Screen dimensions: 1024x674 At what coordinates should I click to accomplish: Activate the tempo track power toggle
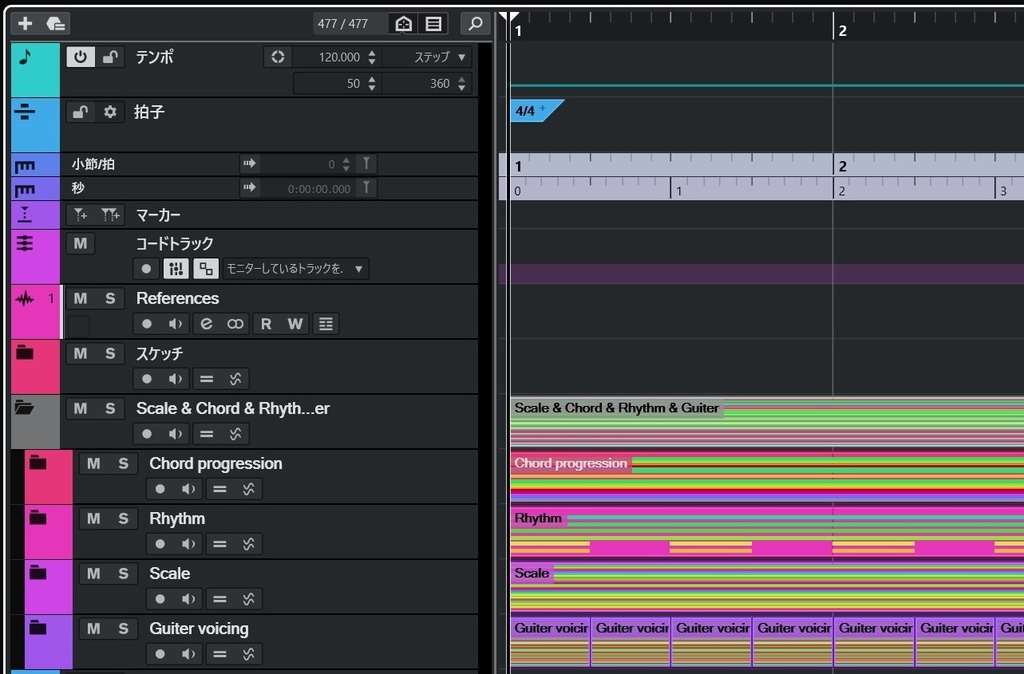79,56
